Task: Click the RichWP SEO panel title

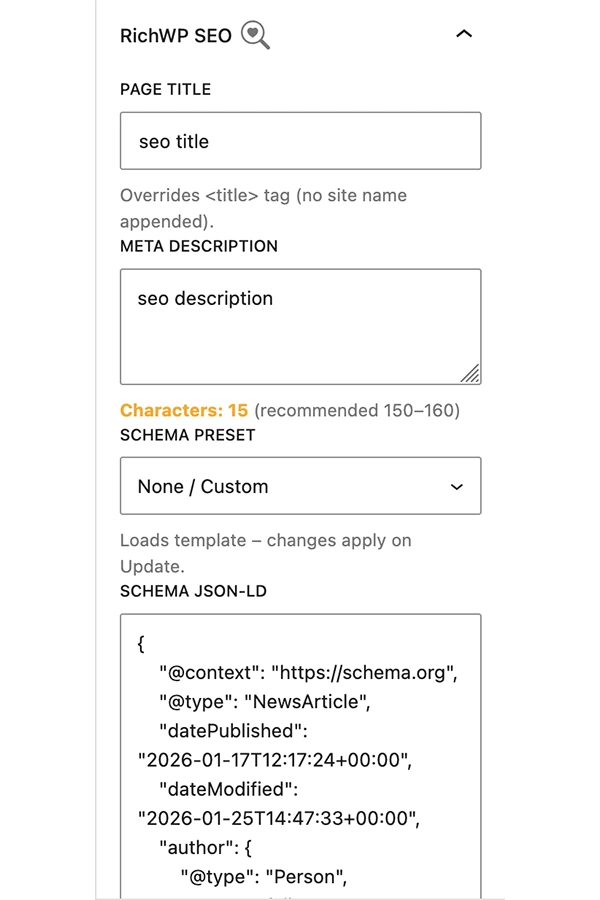Action: pos(175,36)
